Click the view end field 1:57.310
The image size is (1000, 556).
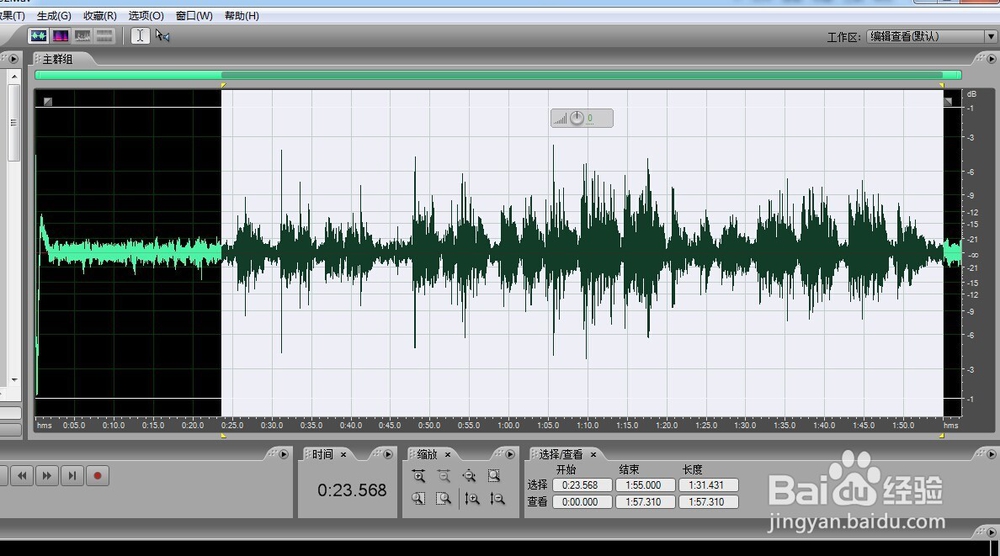[x=643, y=502]
